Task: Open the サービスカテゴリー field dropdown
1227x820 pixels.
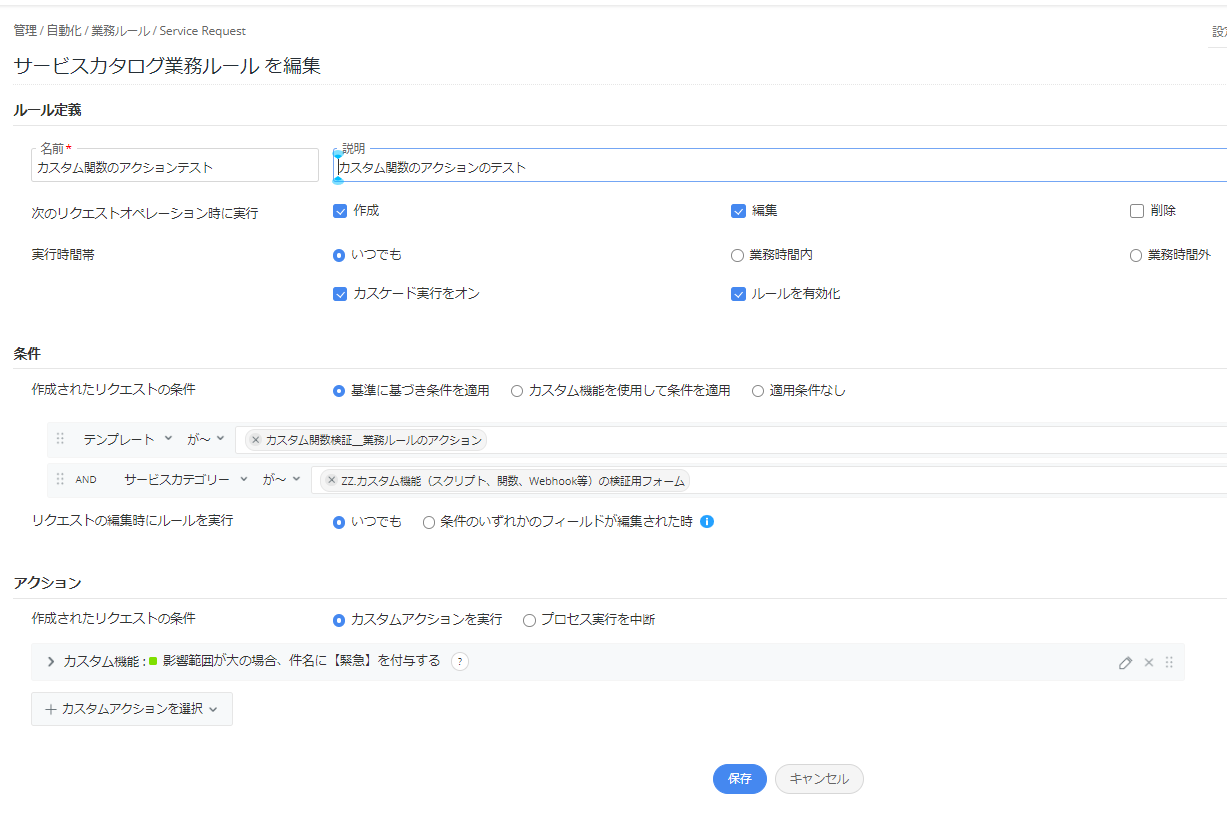Action: tap(185, 479)
